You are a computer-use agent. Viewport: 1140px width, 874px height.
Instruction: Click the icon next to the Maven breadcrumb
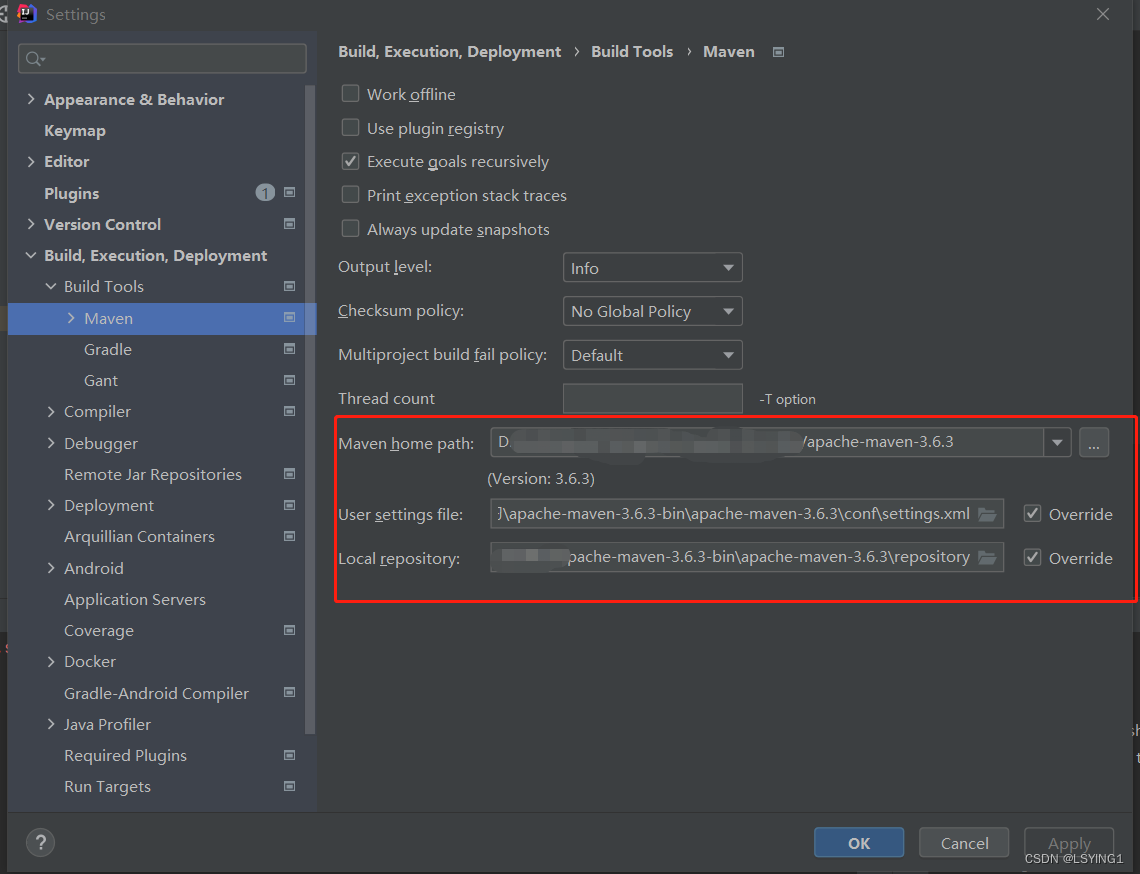778,52
